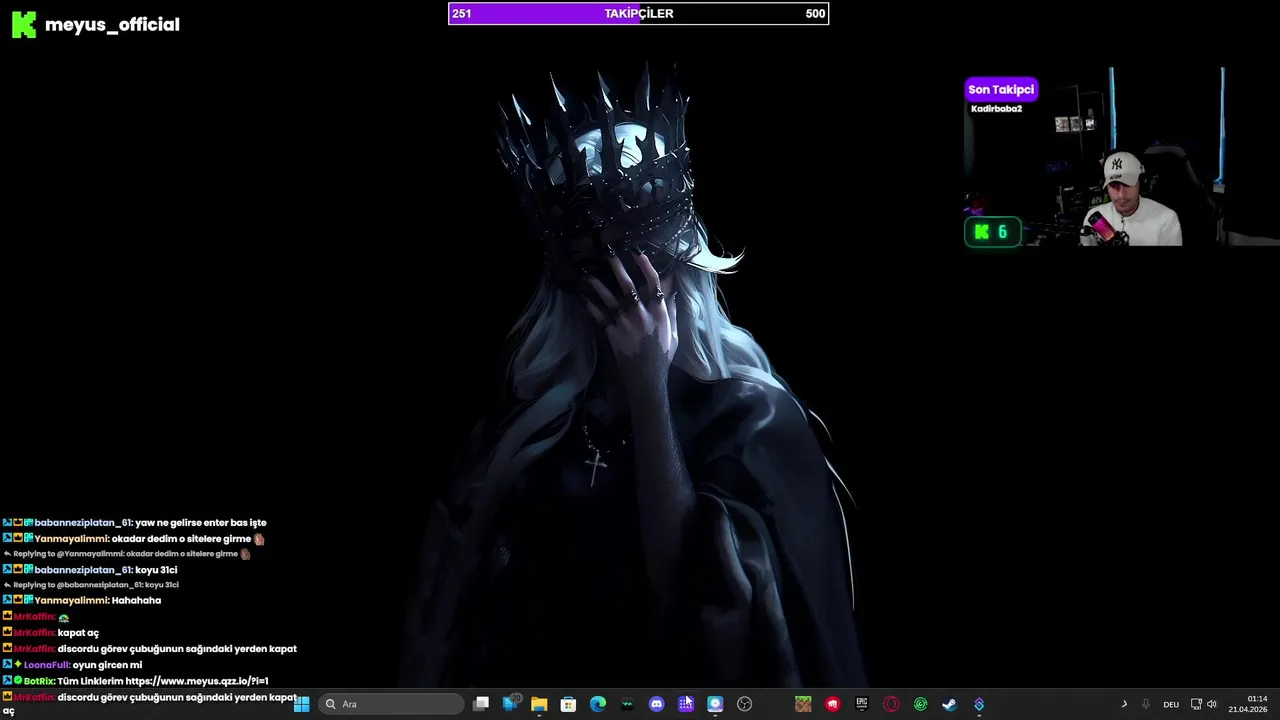
Task: Expand hidden system tray icons
Action: point(1124,704)
